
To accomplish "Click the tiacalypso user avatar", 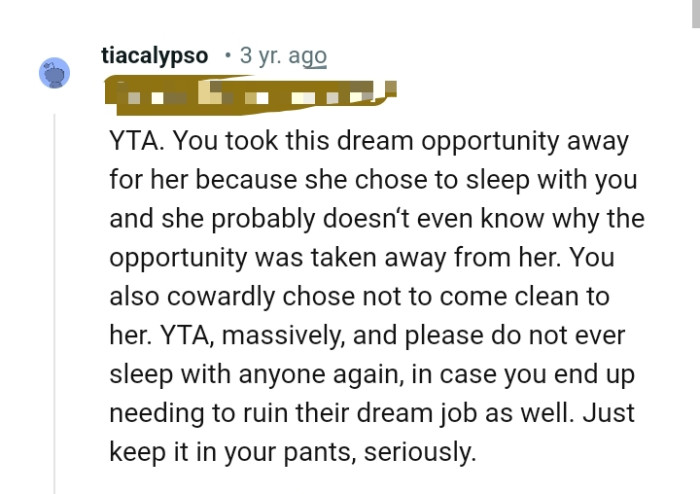I will tap(55, 73).
